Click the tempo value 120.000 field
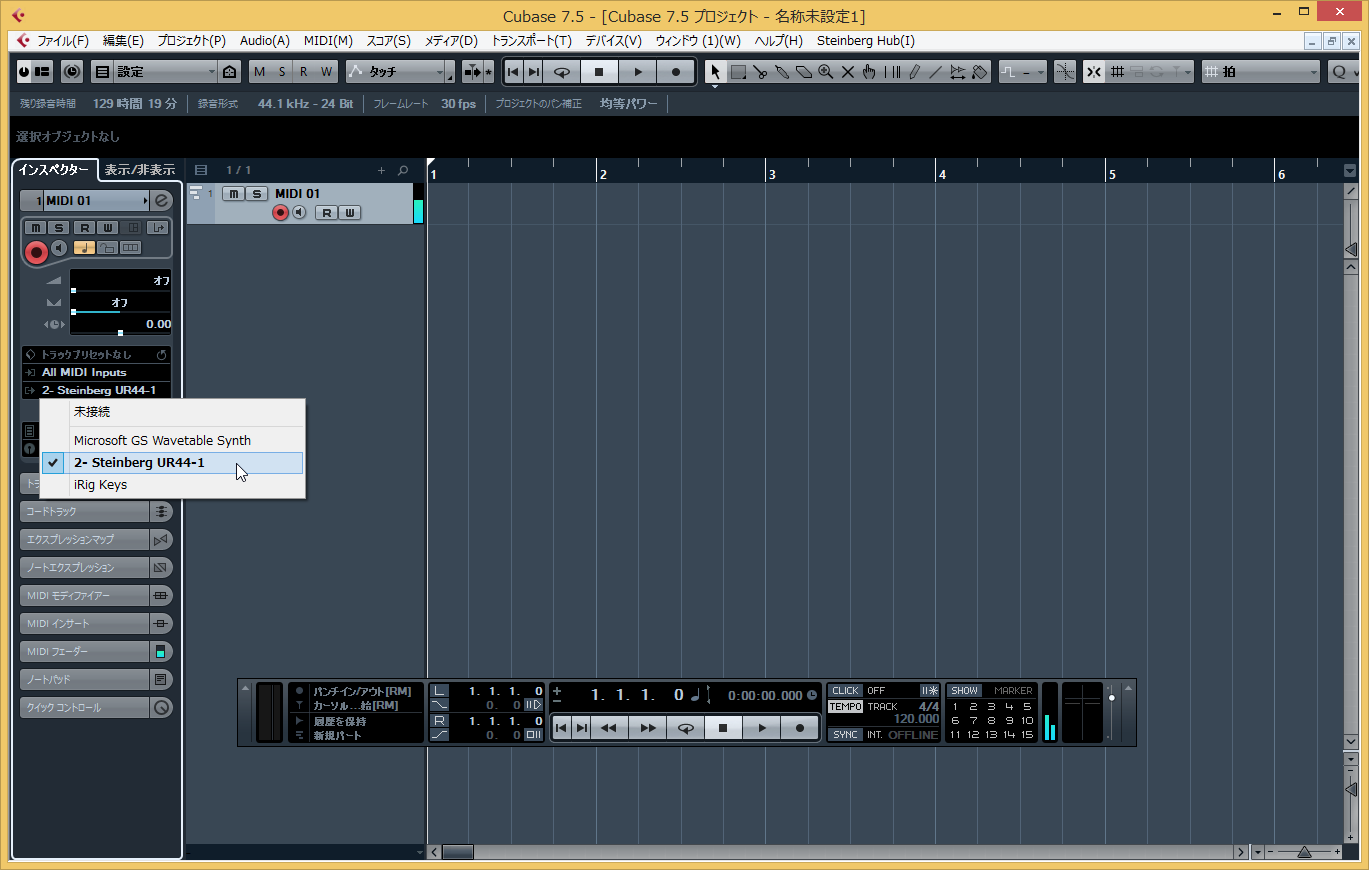The height and width of the screenshot is (870, 1369). pos(915,719)
